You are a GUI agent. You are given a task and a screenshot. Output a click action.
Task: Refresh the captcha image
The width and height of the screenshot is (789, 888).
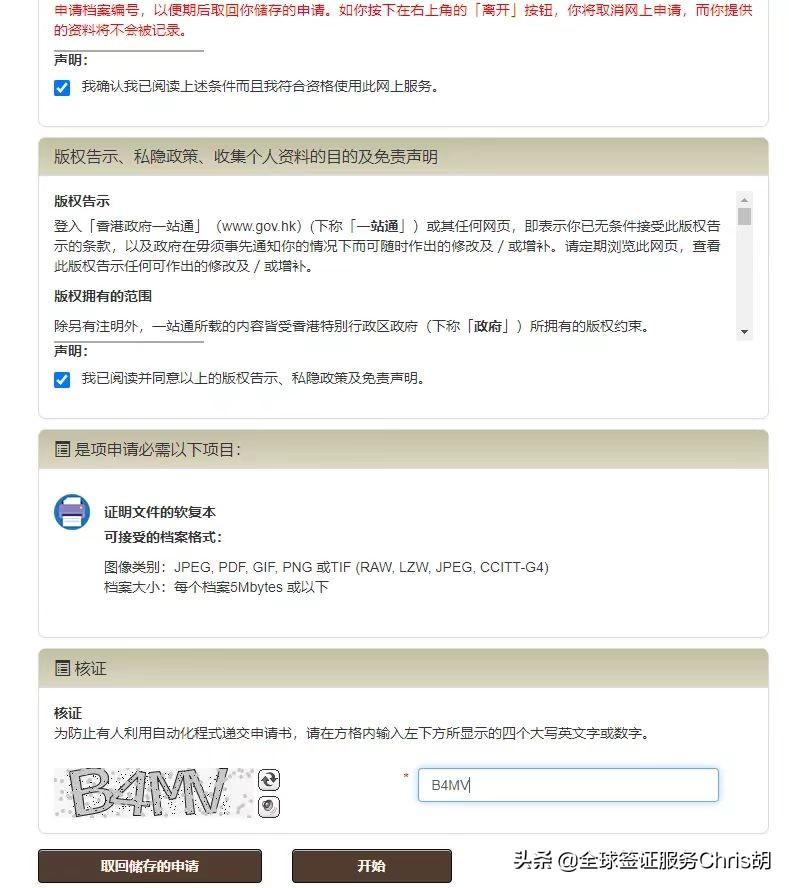tap(268, 780)
